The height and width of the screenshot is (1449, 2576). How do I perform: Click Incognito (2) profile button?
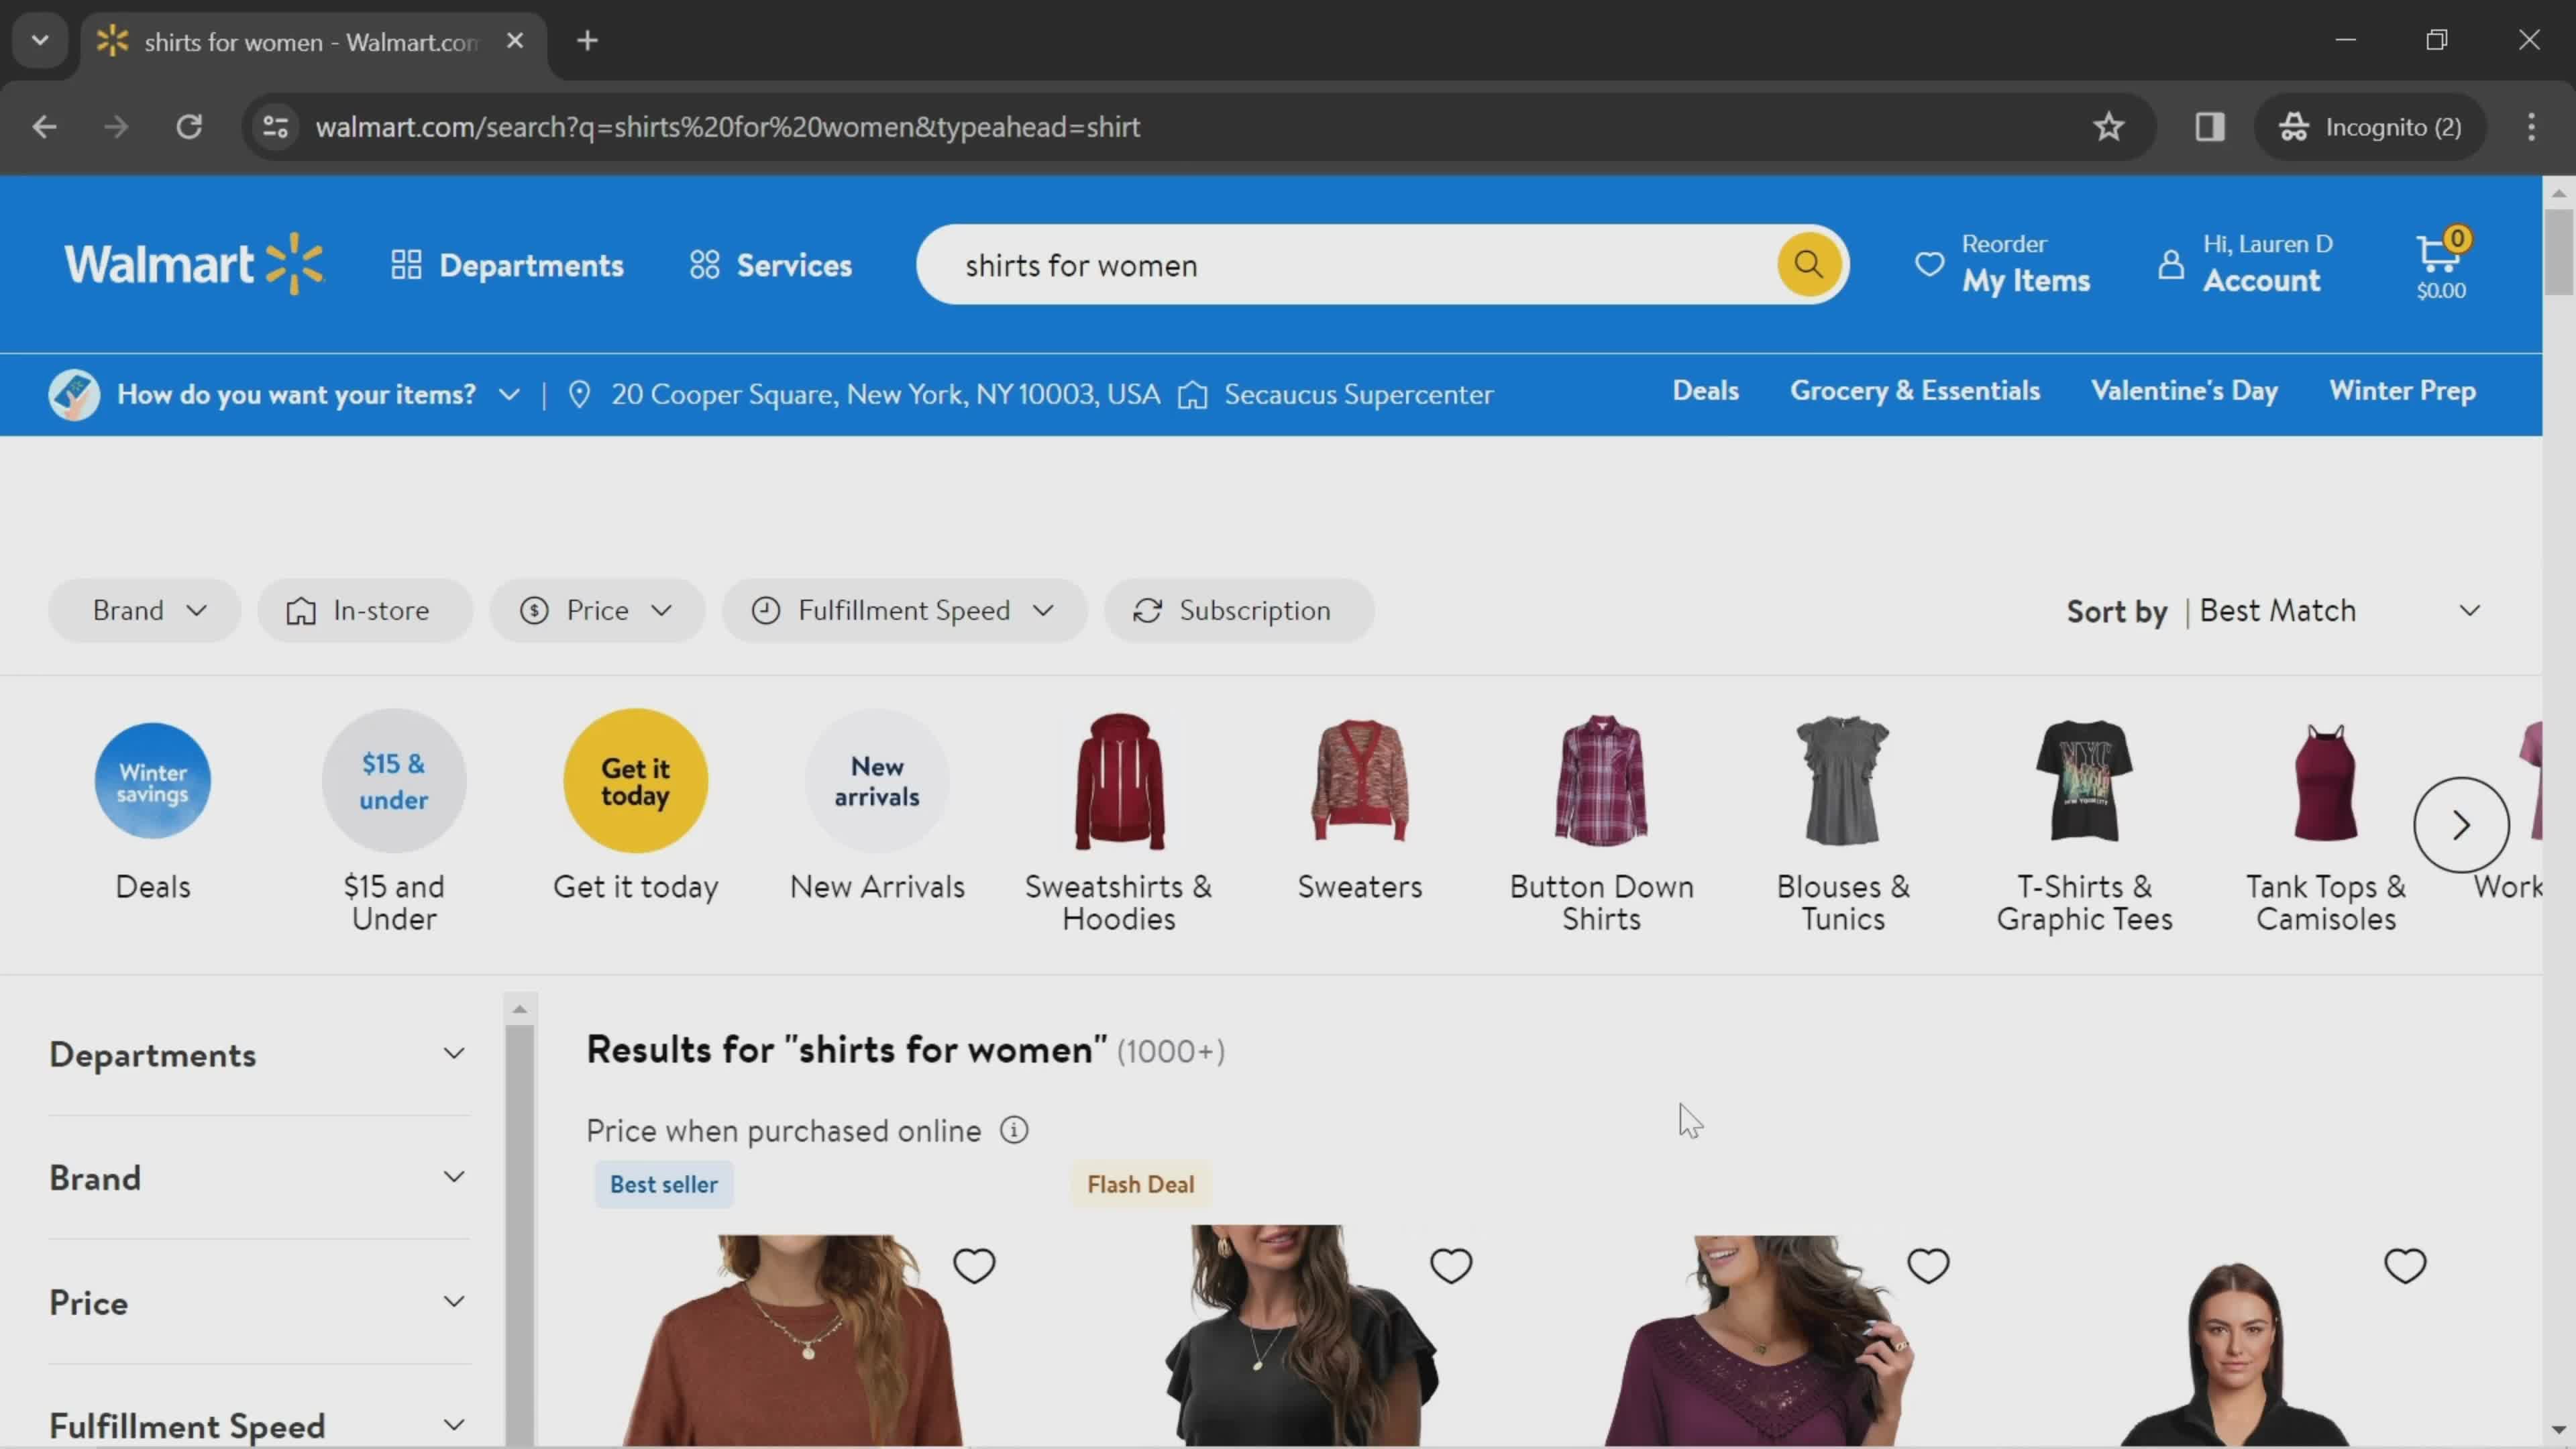(2370, 127)
